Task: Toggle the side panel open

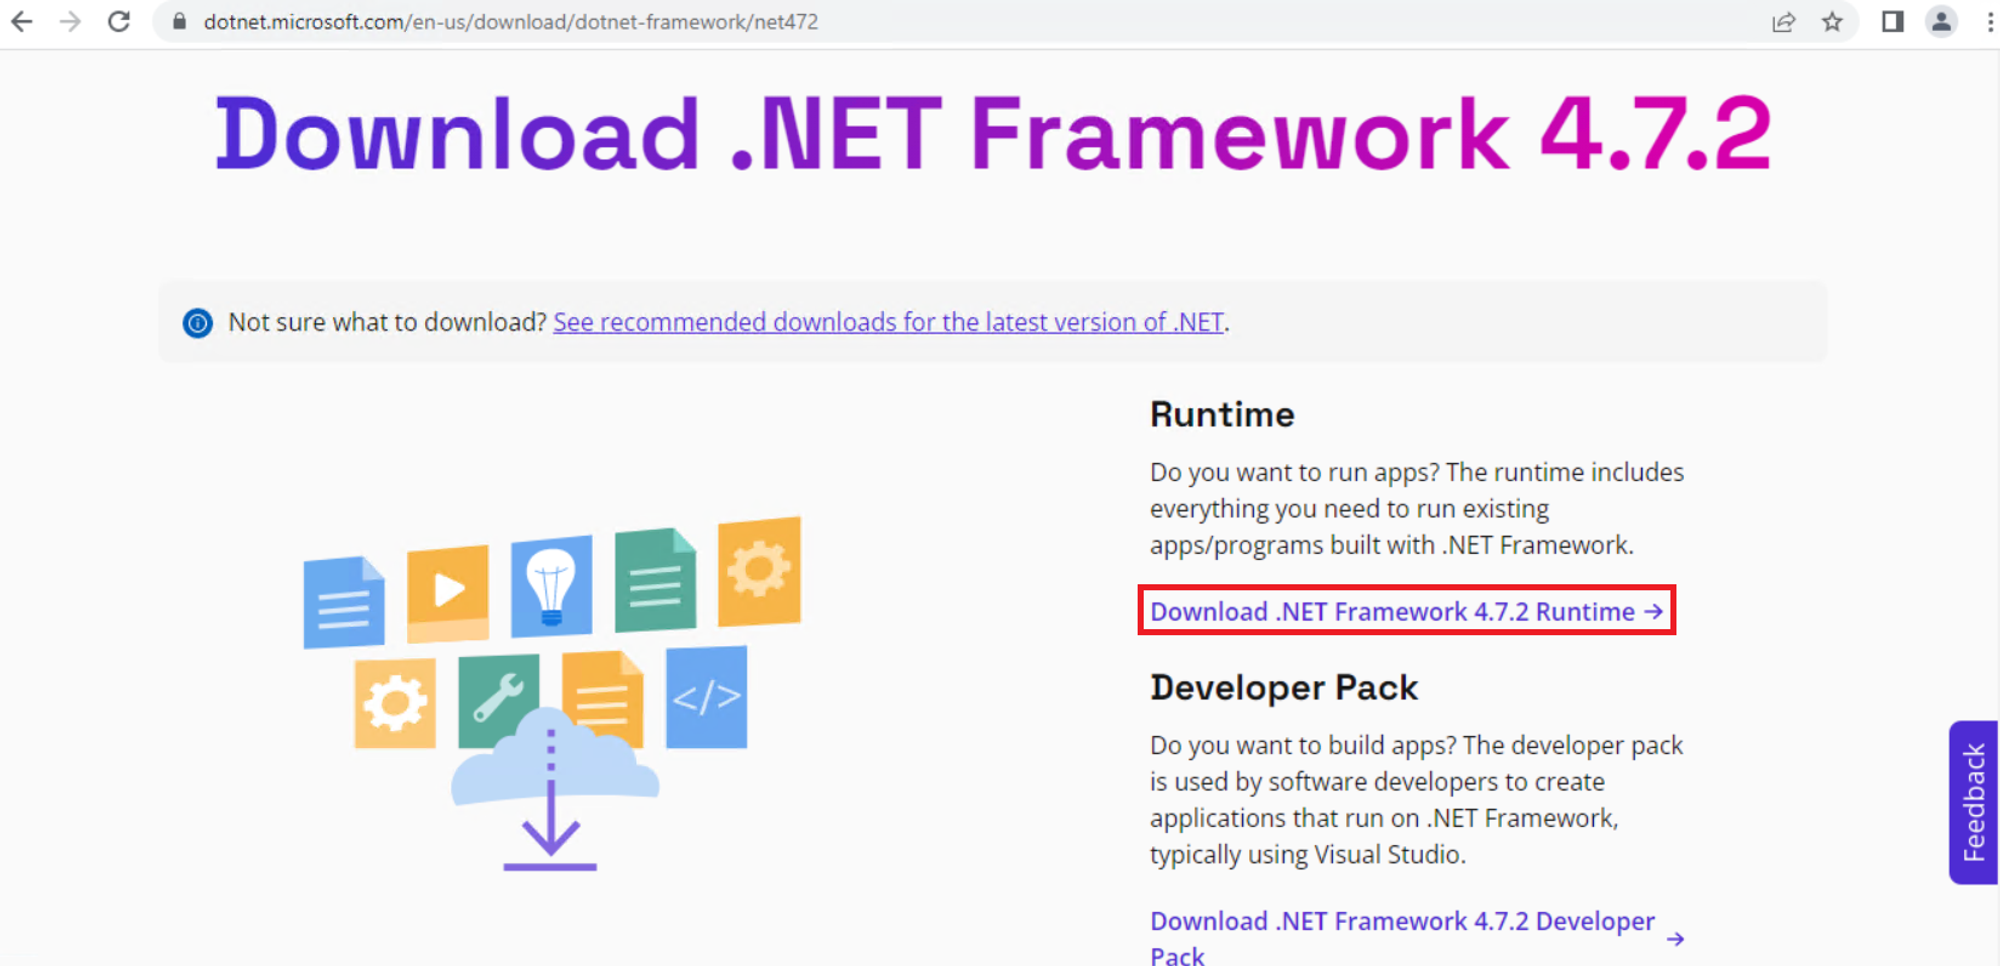Action: 1892,21
